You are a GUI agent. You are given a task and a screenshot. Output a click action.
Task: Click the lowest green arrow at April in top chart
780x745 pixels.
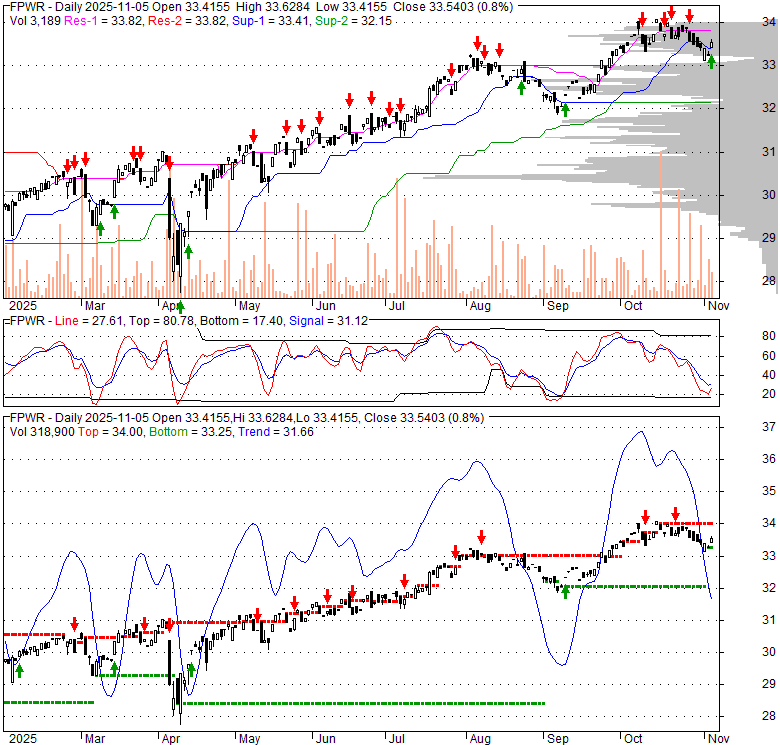click(x=180, y=279)
